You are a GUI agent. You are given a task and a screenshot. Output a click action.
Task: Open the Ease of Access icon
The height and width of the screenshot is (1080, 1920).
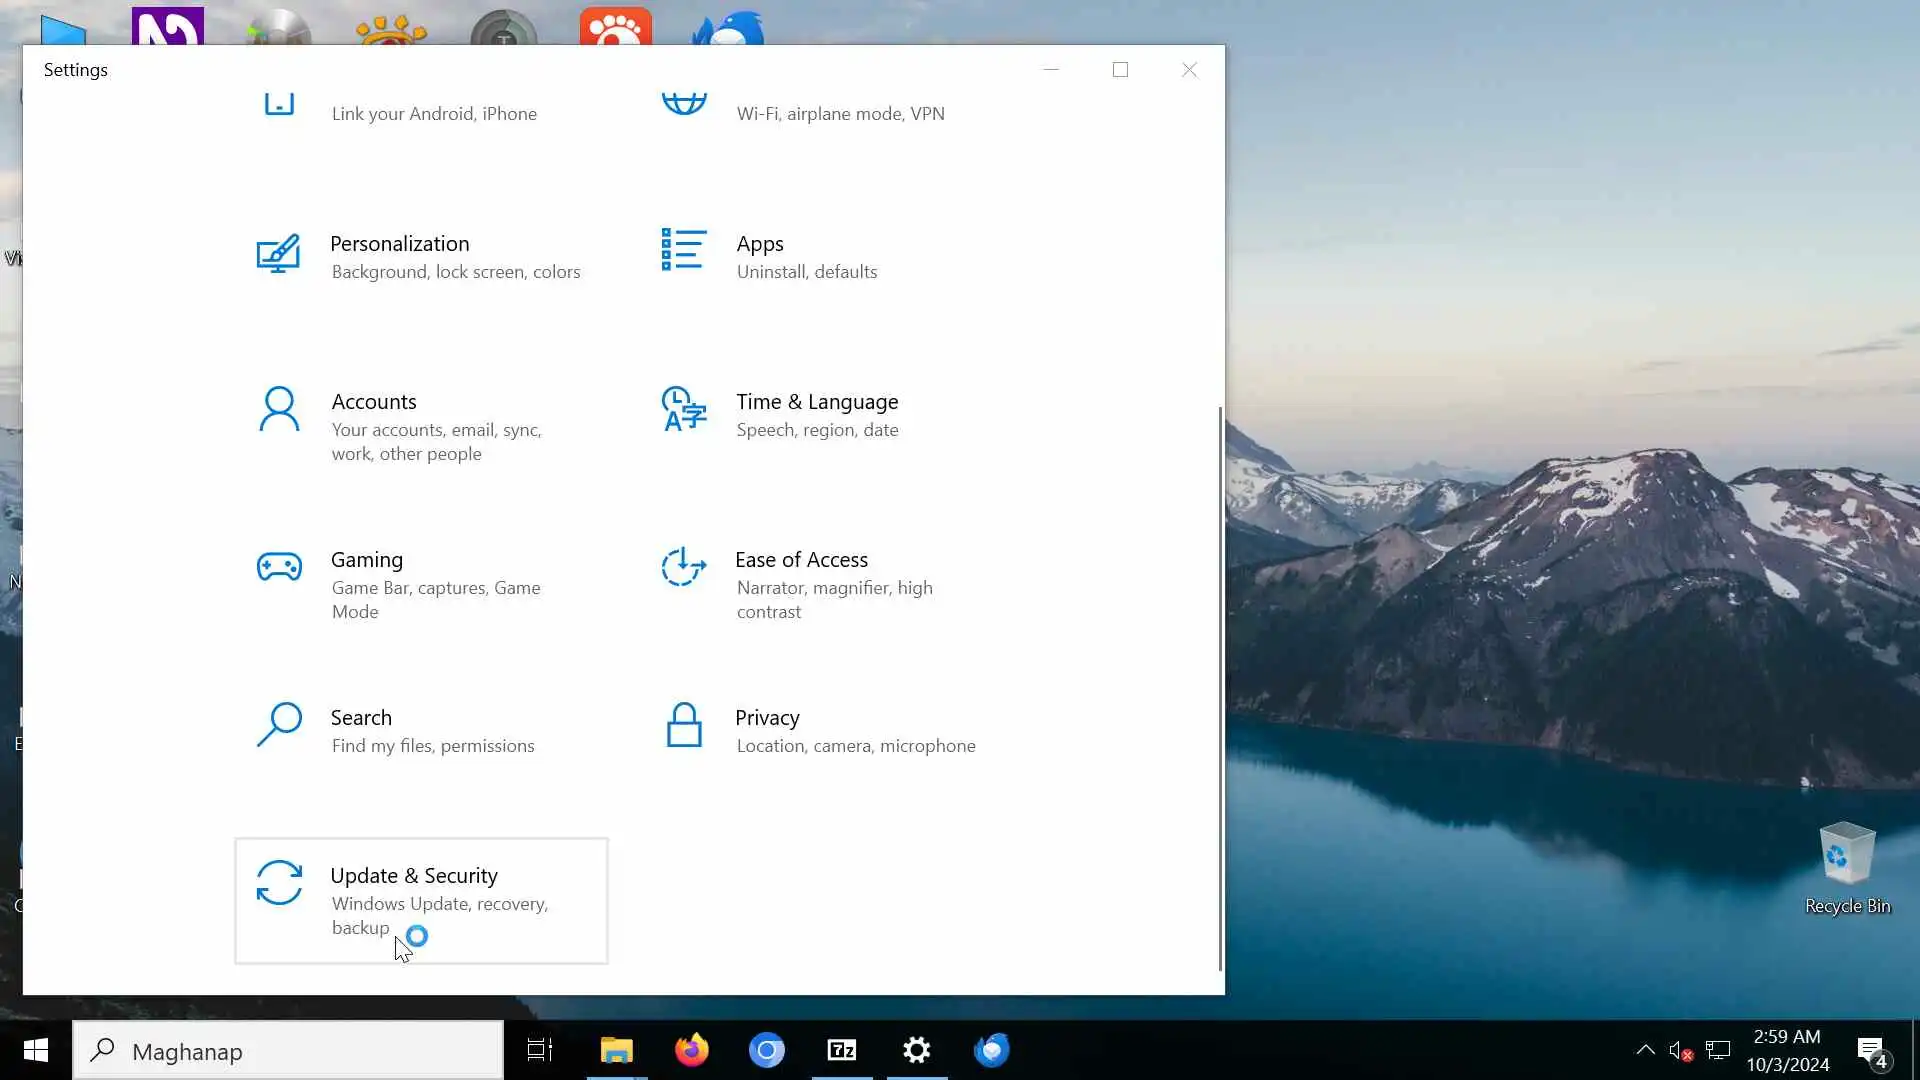point(684,567)
